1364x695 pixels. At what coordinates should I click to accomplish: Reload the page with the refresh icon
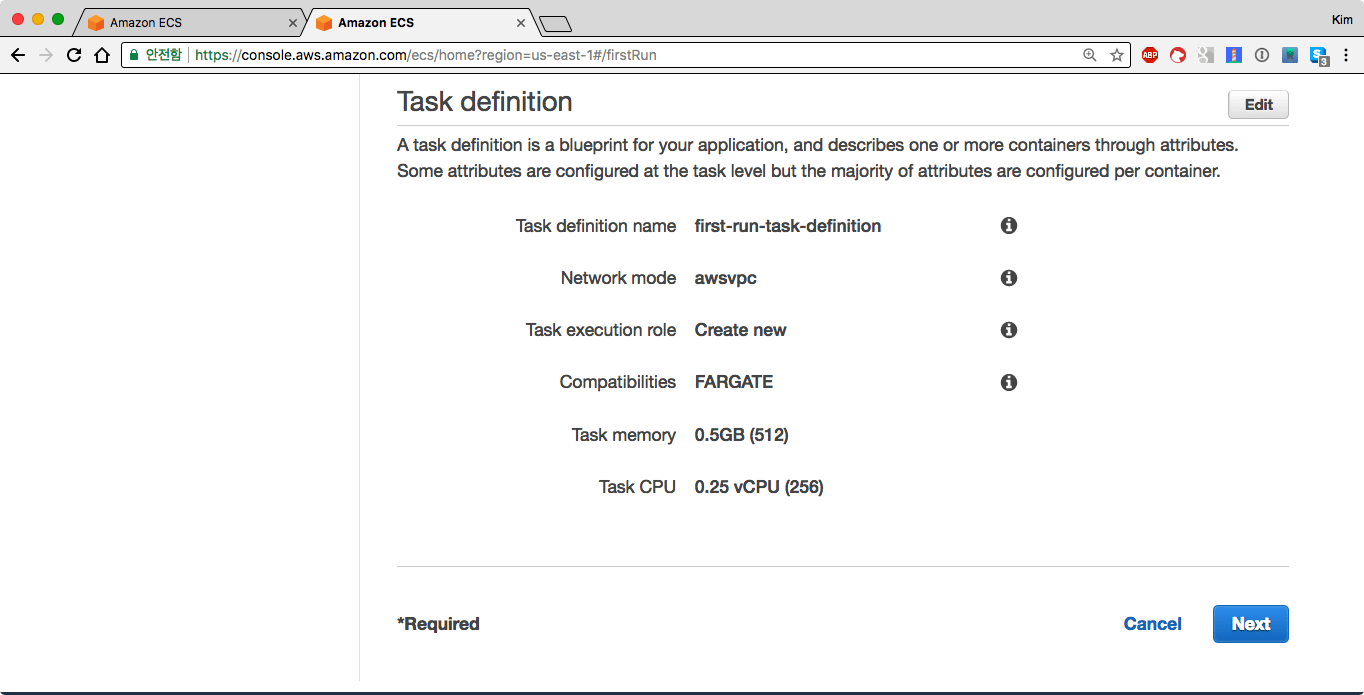[x=74, y=55]
